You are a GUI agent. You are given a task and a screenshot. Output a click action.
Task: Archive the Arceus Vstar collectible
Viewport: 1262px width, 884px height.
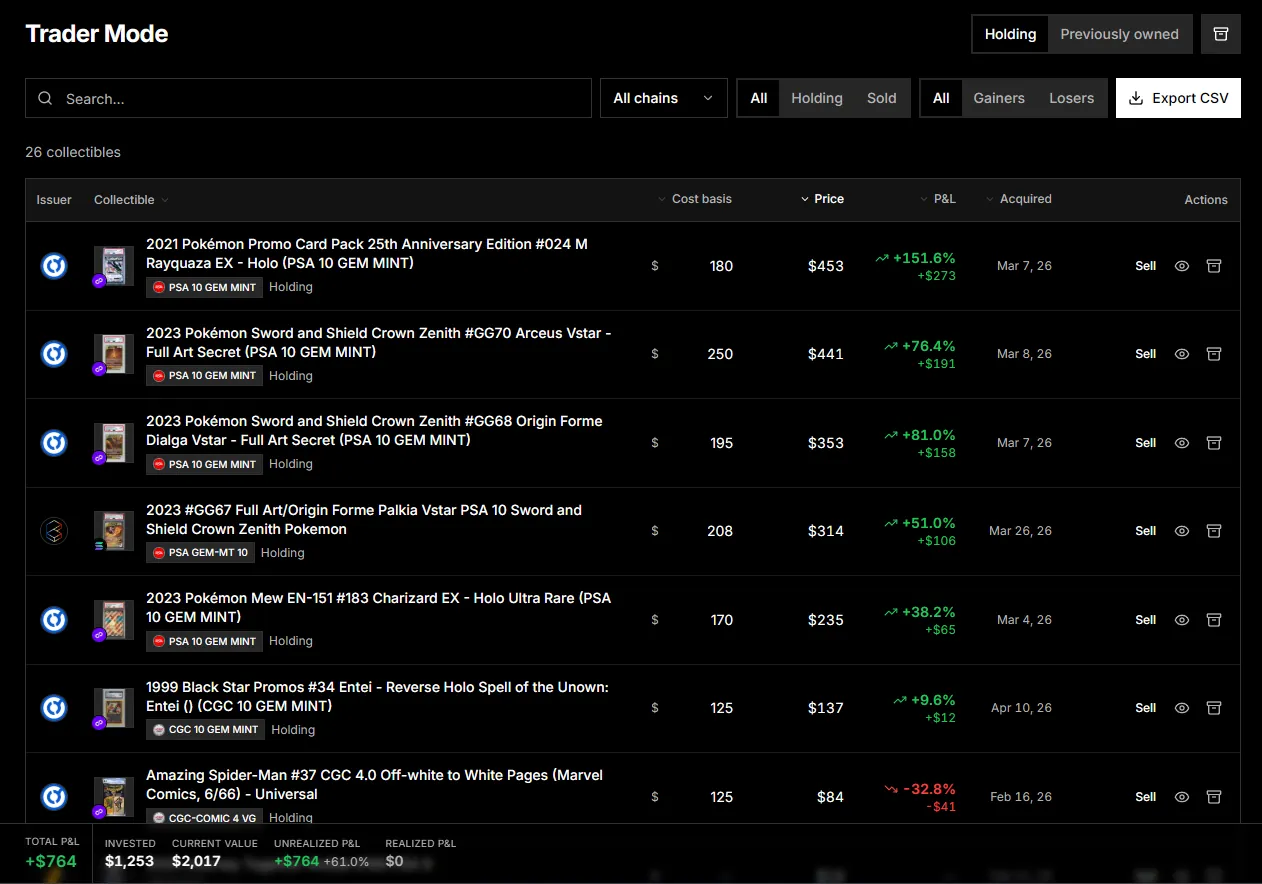(x=1214, y=354)
